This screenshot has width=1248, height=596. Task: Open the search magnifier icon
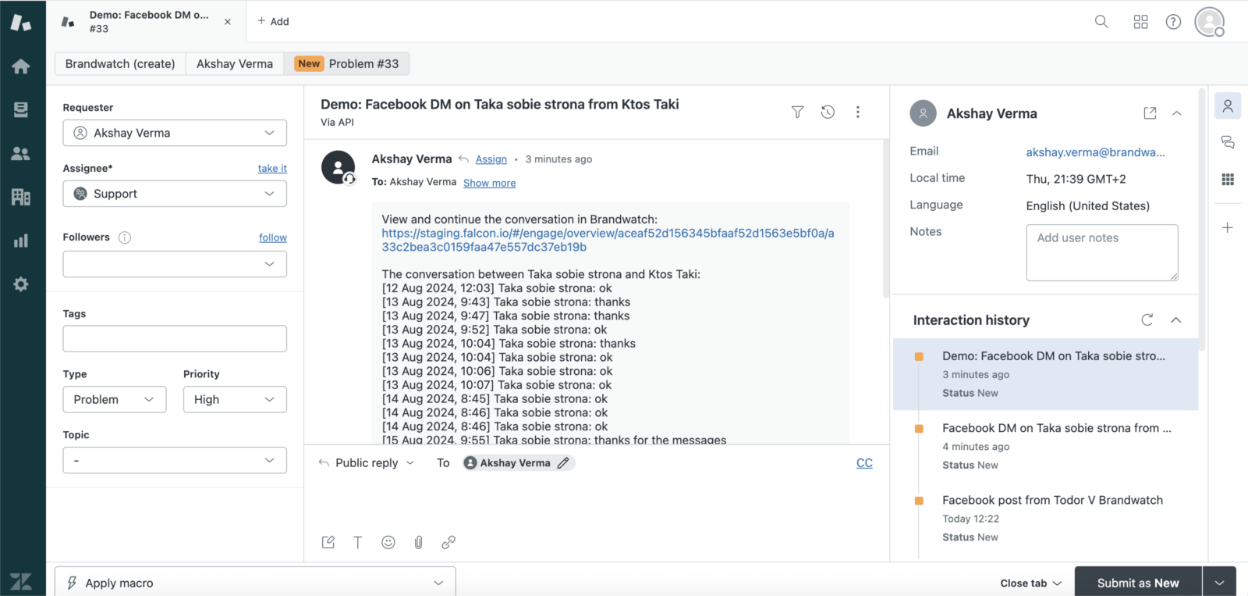point(1101,21)
